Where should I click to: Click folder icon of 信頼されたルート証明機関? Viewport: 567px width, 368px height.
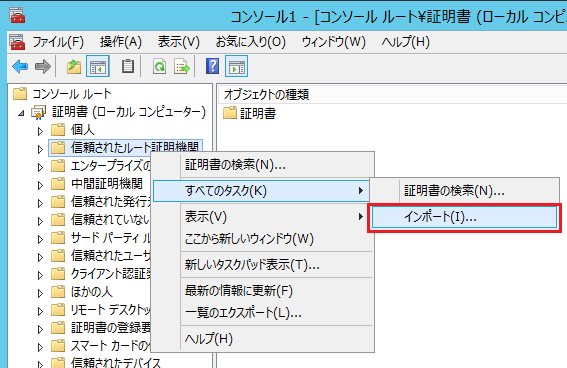tap(58, 147)
